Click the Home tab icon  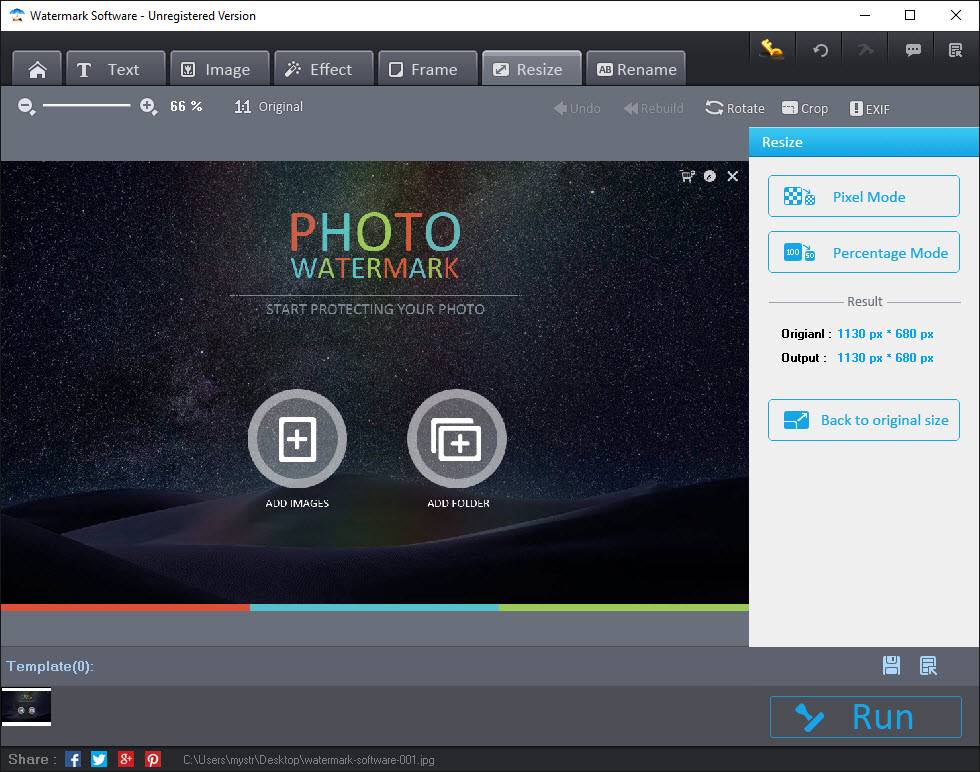pos(38,69)
